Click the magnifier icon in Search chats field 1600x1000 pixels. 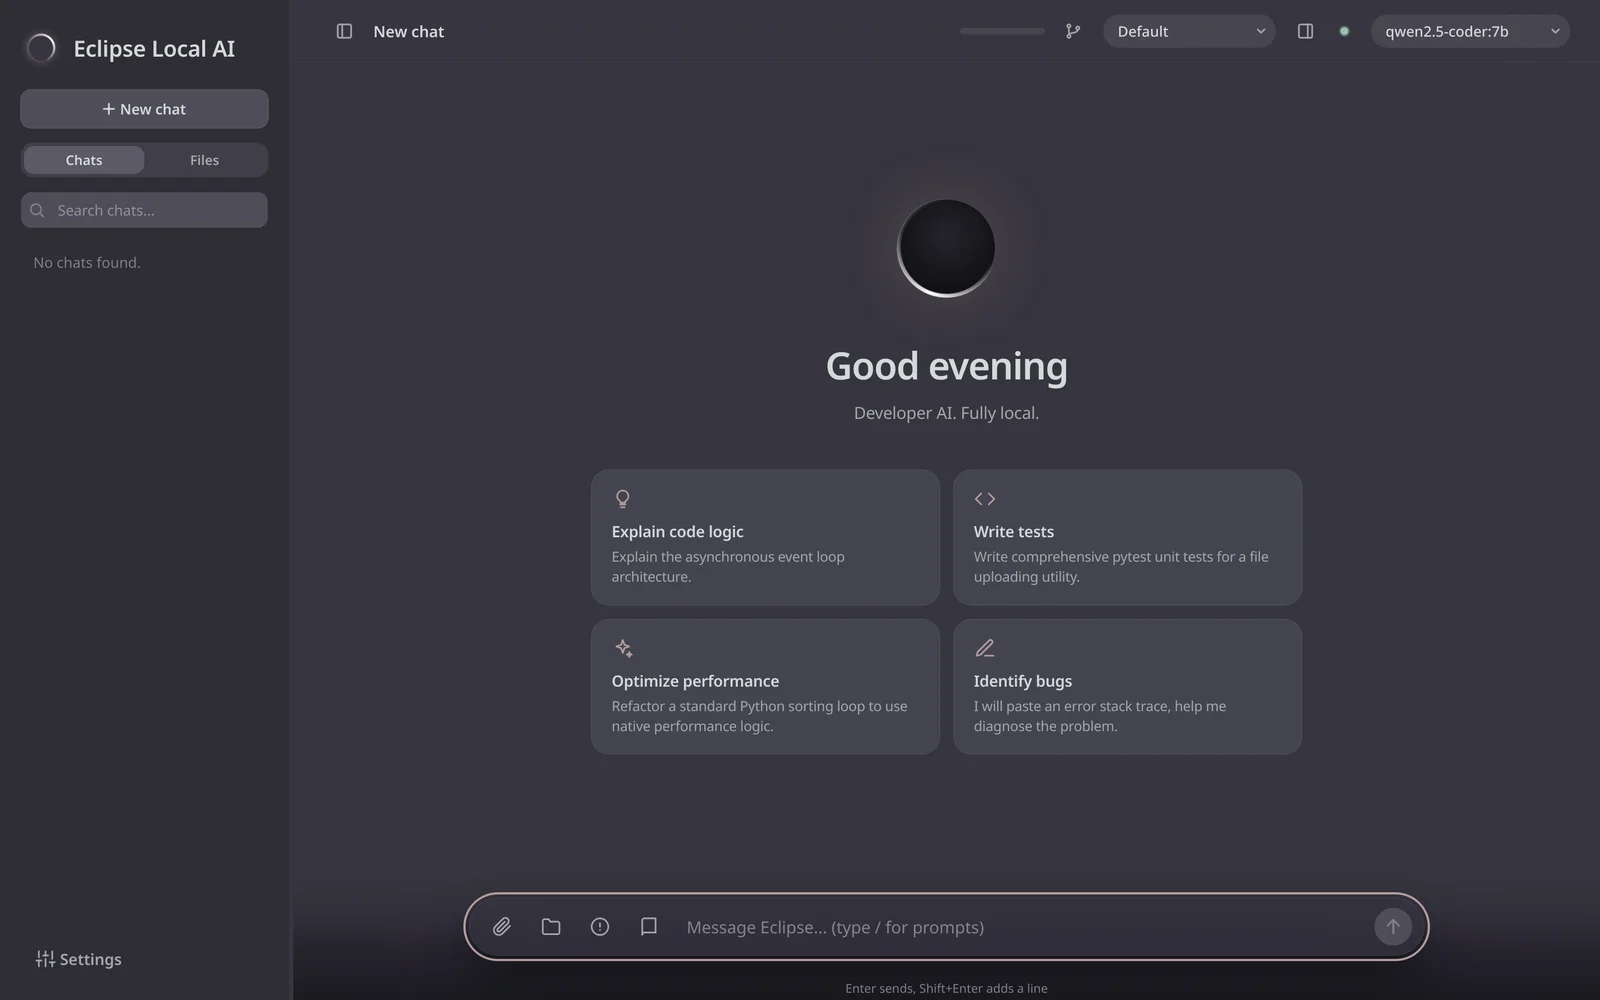(38, 210)
